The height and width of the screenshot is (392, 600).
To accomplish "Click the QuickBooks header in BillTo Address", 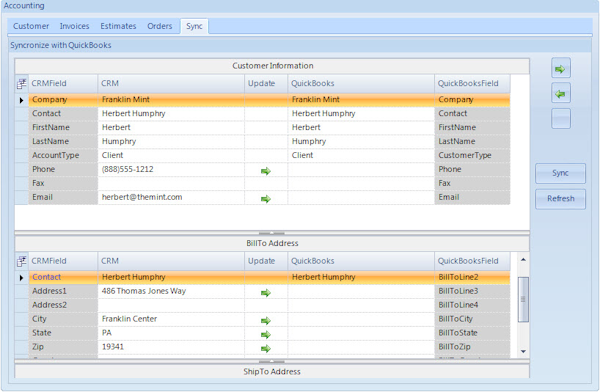I will pyautogui.click(x=361, y=261).
